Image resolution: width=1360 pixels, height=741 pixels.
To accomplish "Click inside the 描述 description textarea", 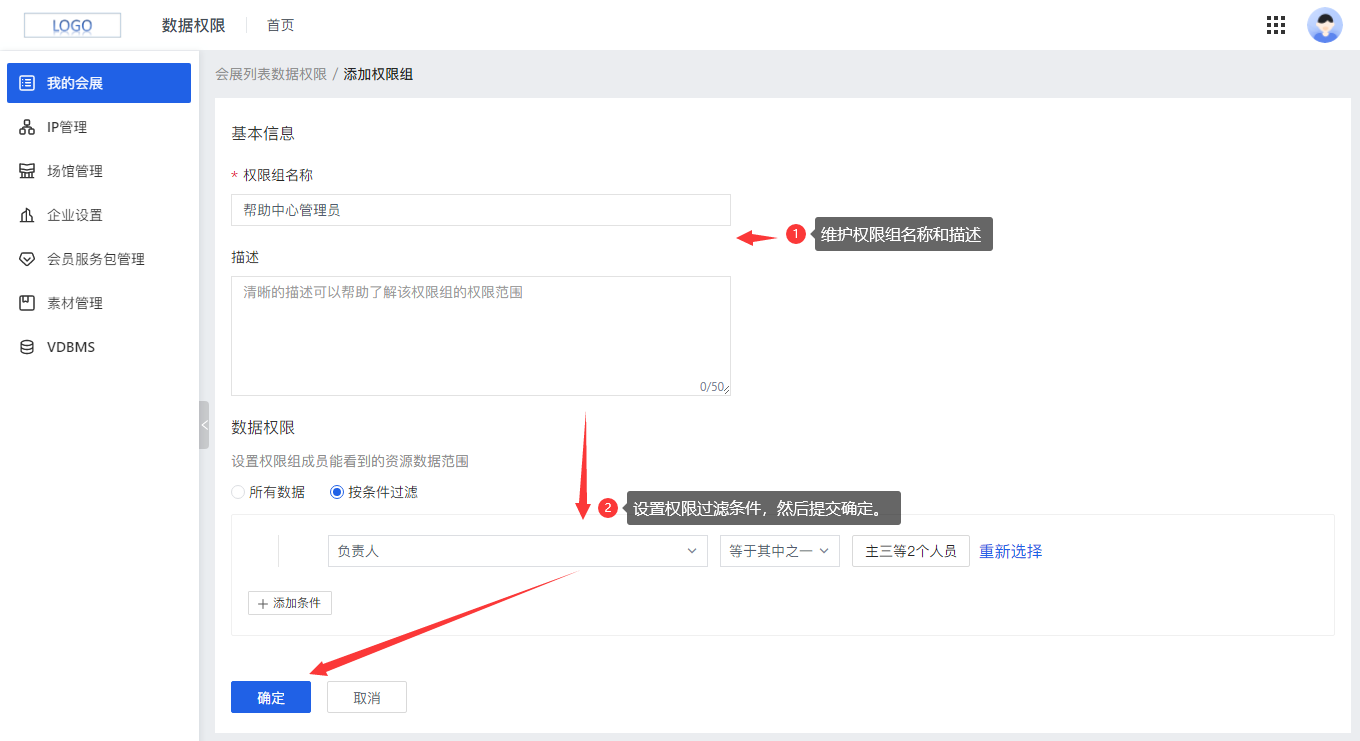I will point(480,330).
